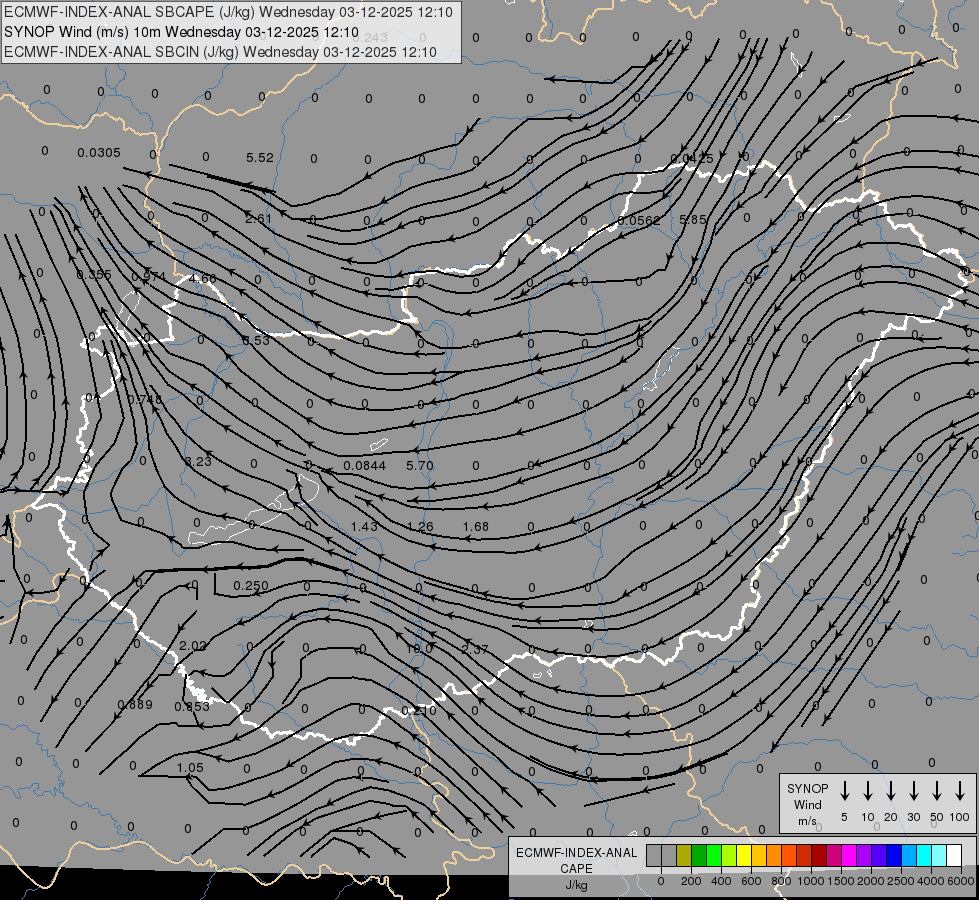Click the 4000 tick on the colour scale
The image size is (979, 900).
(930, 881)
